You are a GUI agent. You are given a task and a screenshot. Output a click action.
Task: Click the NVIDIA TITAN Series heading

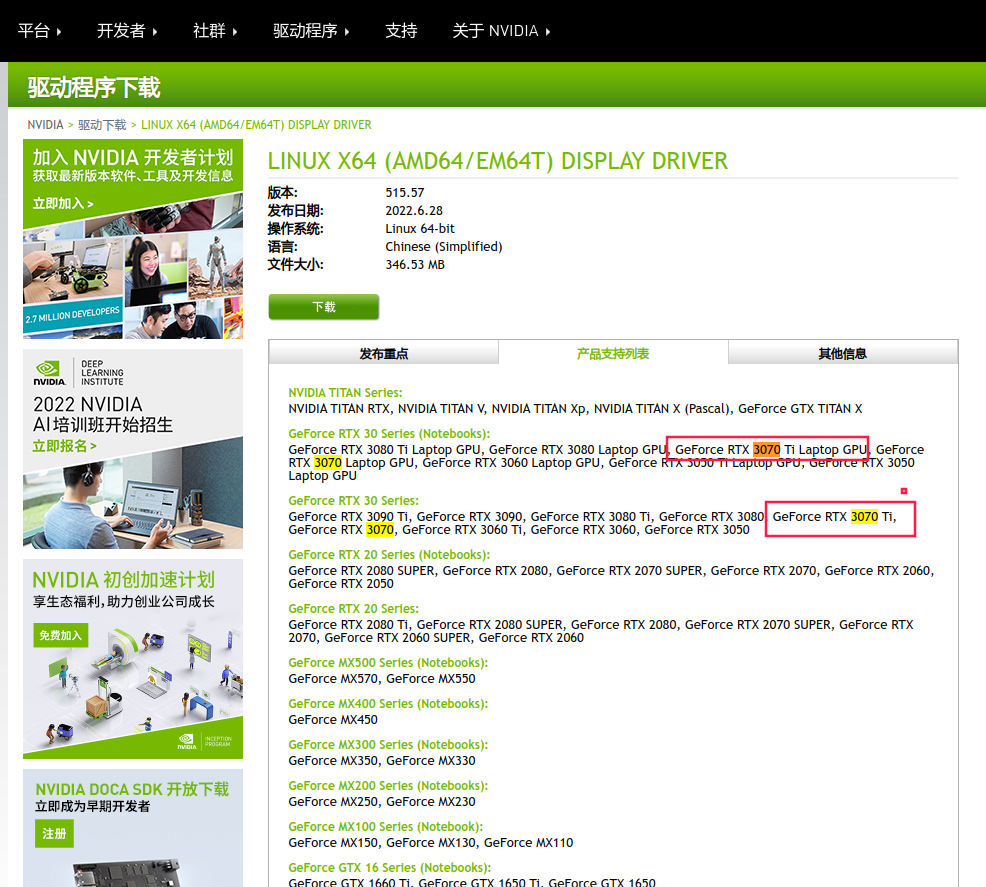[x=345, y=392]
